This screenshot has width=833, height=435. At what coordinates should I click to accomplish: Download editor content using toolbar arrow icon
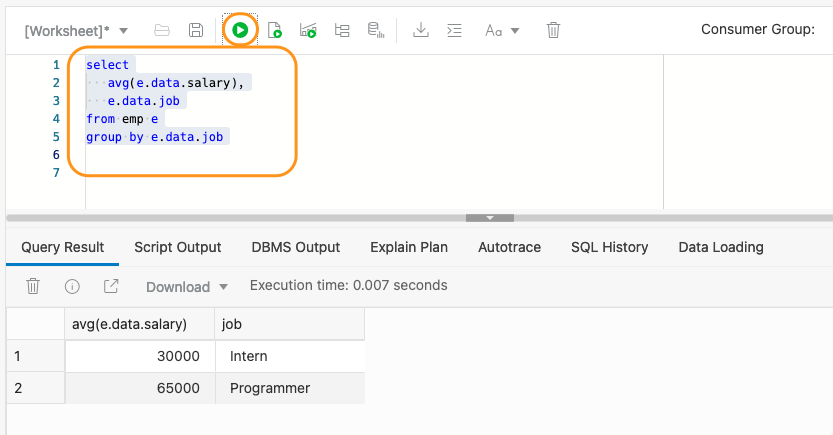(x=421, y=30)
